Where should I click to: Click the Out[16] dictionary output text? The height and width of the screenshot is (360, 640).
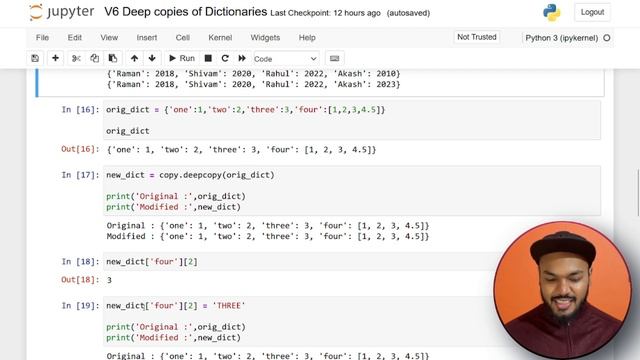241,150
